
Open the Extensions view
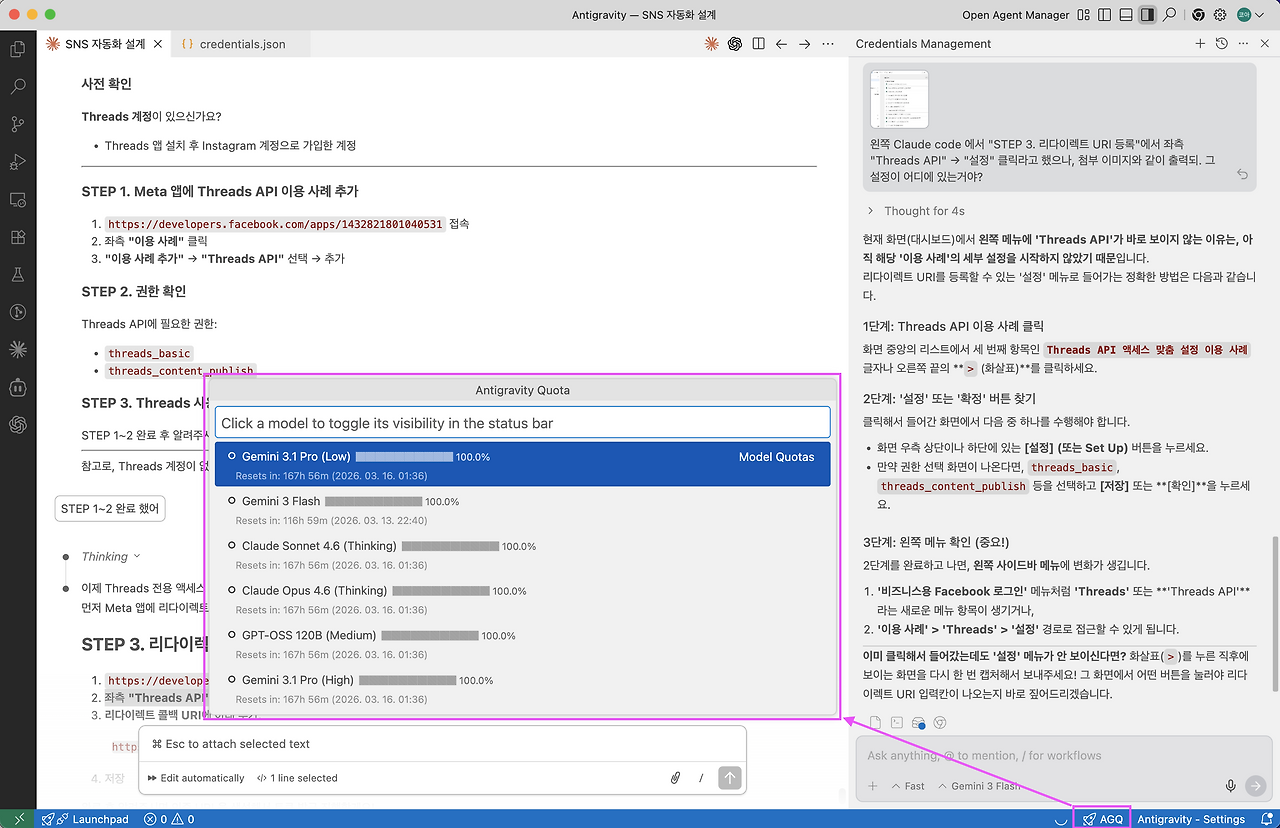pos(17,237)
